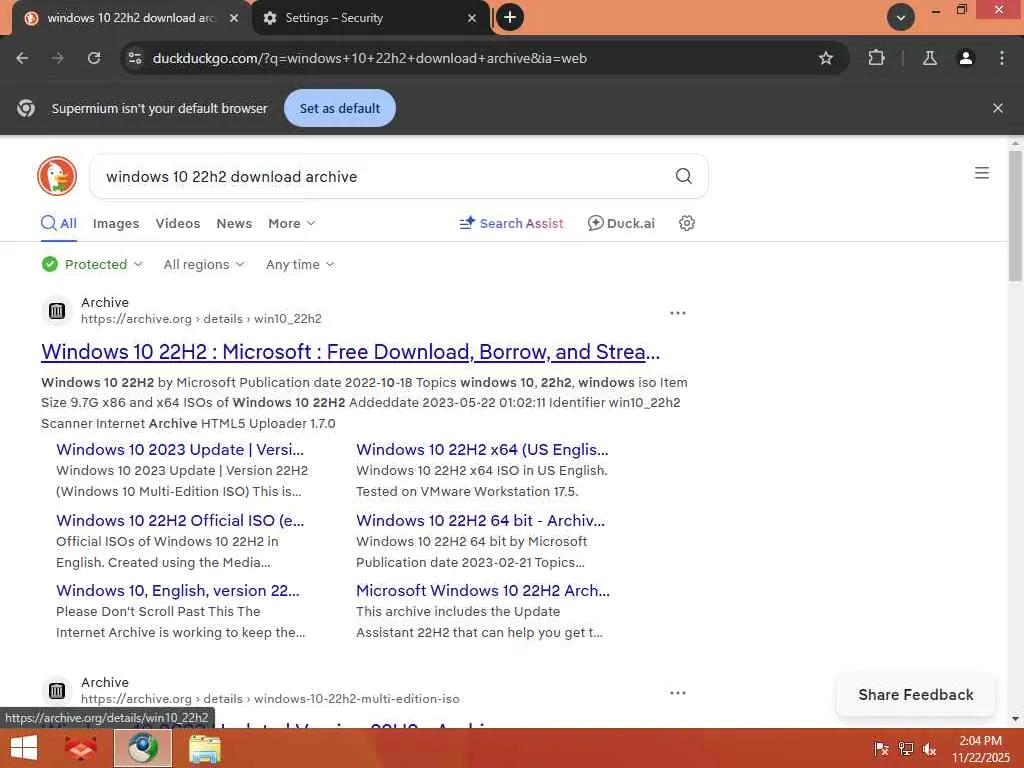Open the Windows Start button

point(24,748)
